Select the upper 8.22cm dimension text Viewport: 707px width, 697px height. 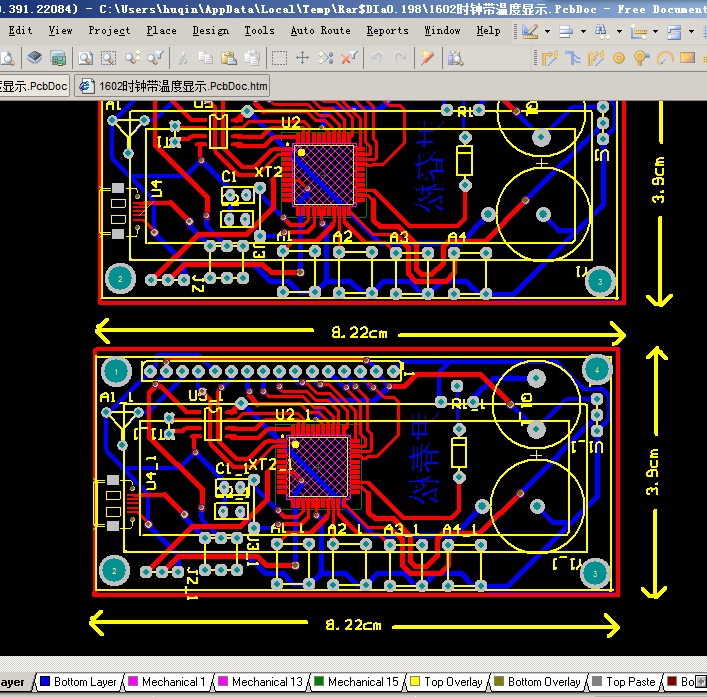359,333
